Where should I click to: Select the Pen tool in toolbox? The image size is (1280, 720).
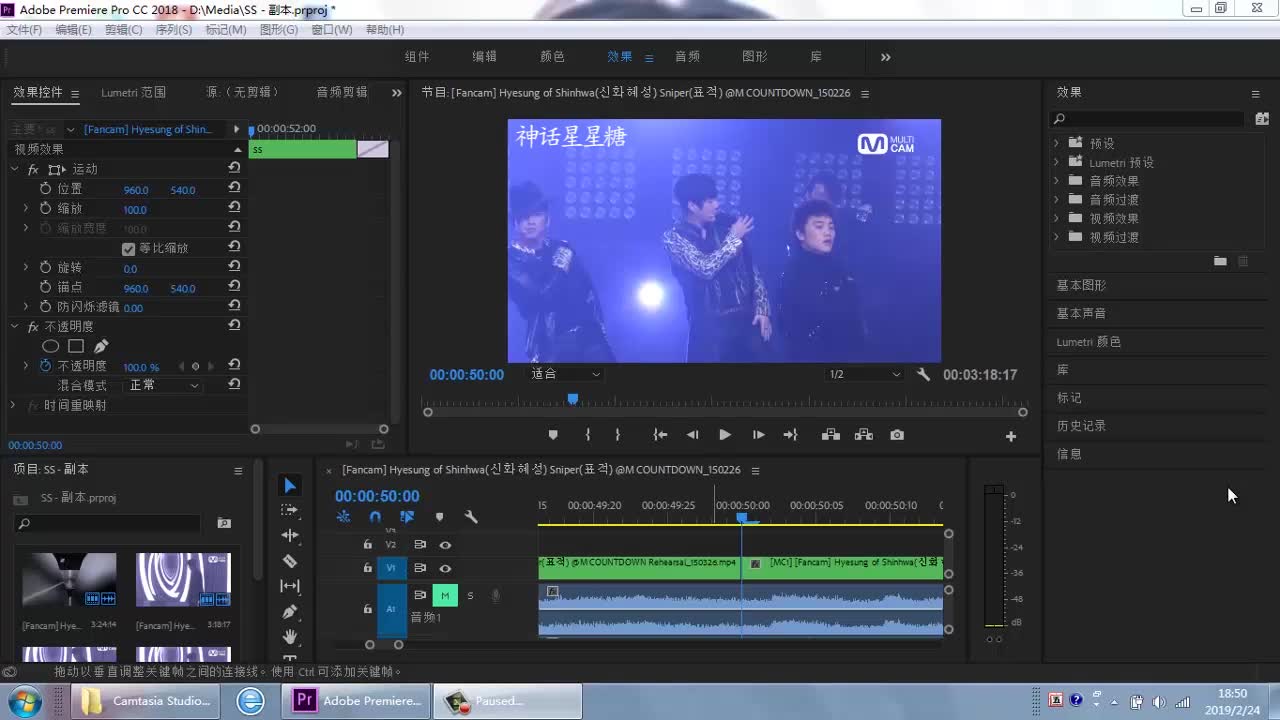point(290,611)
